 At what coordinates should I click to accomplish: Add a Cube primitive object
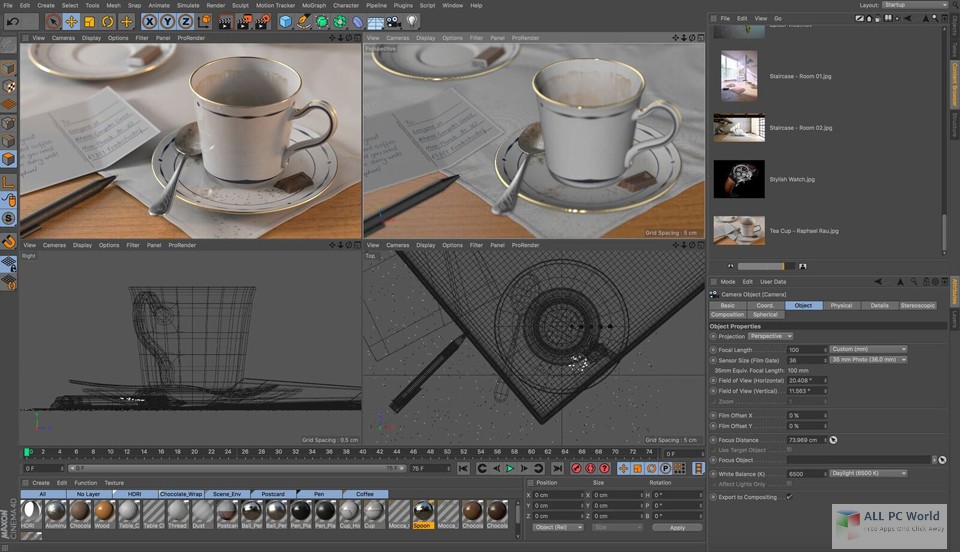(x=285, y=21)
